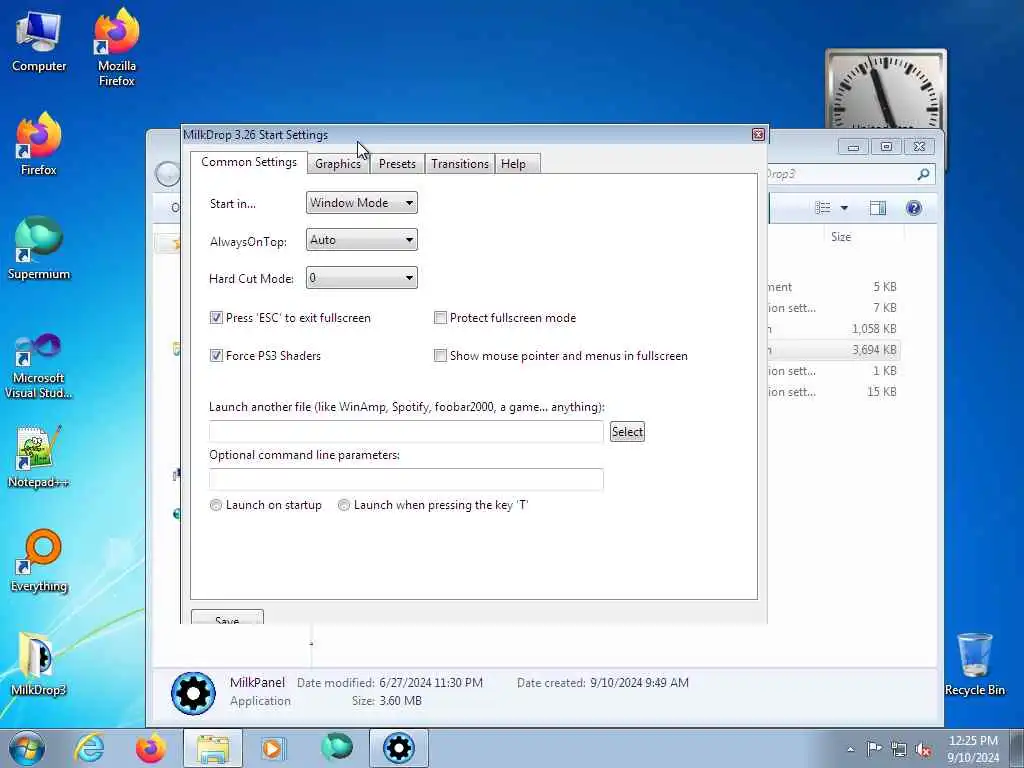Image resolution: width=1024 pixels, height=768 pixels.
Task: Open the Everything desktop shortcut
Action: tap(39, 562)
